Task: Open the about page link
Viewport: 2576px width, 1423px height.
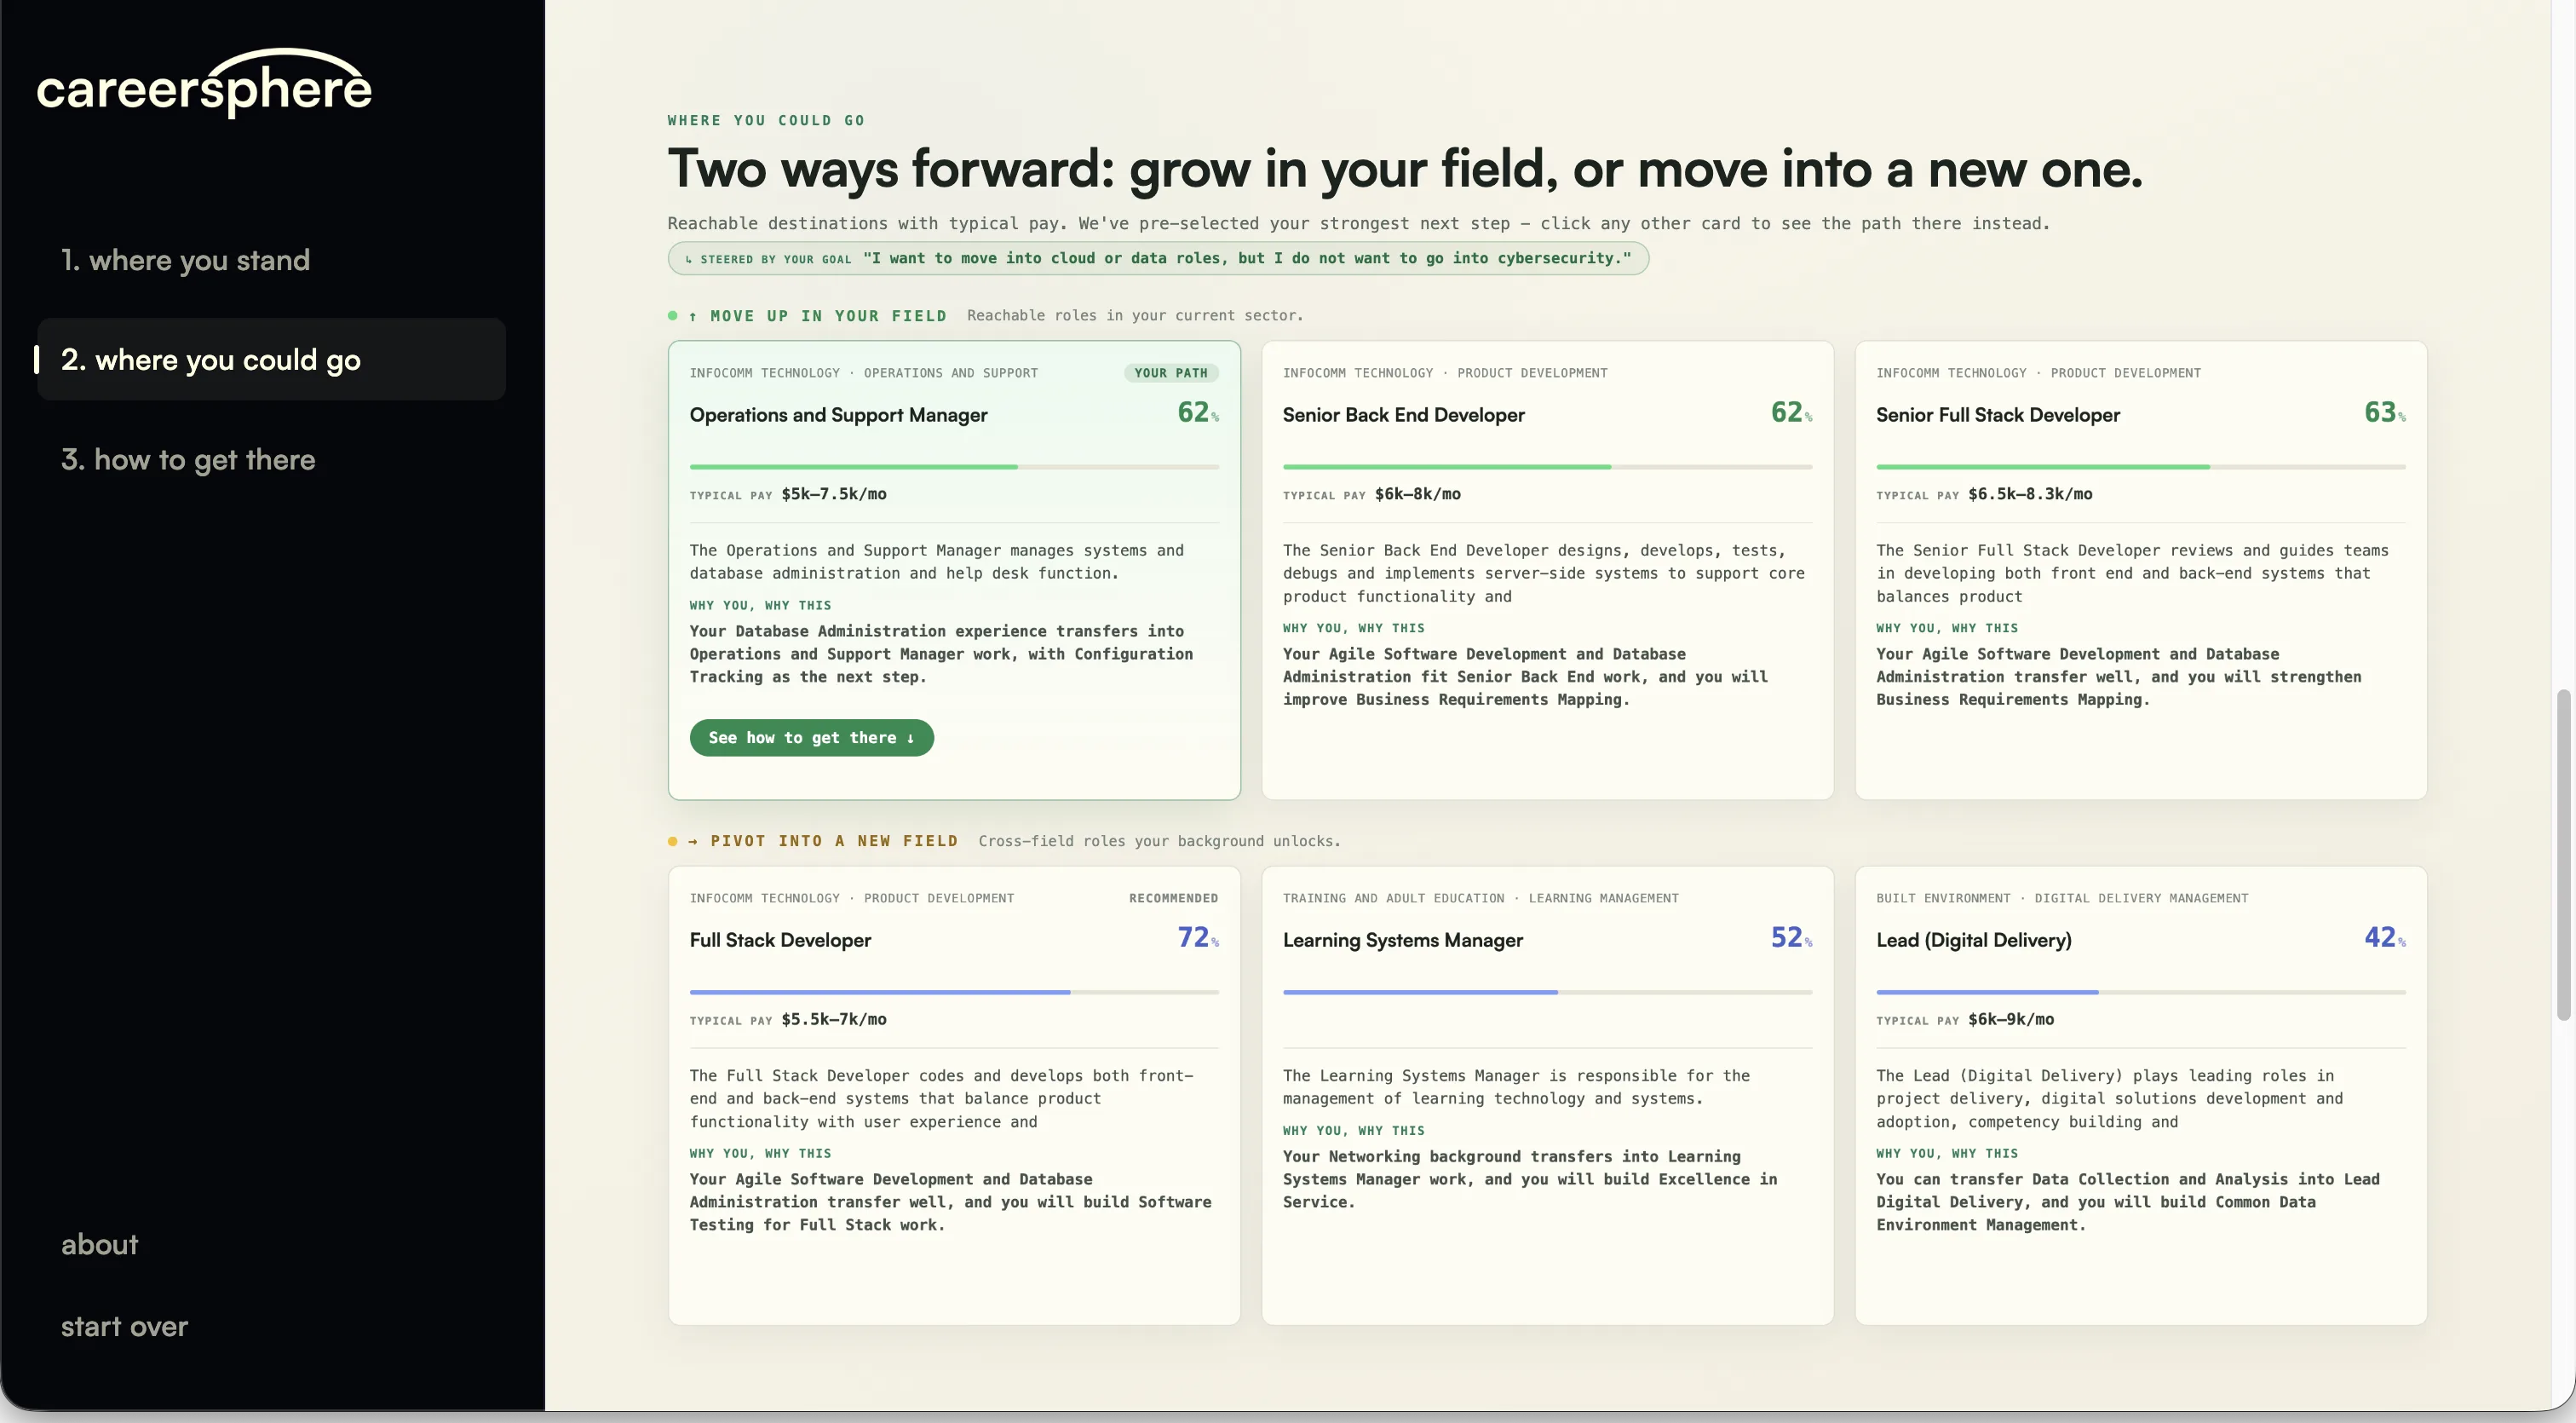Action: tap(99, 1244)
